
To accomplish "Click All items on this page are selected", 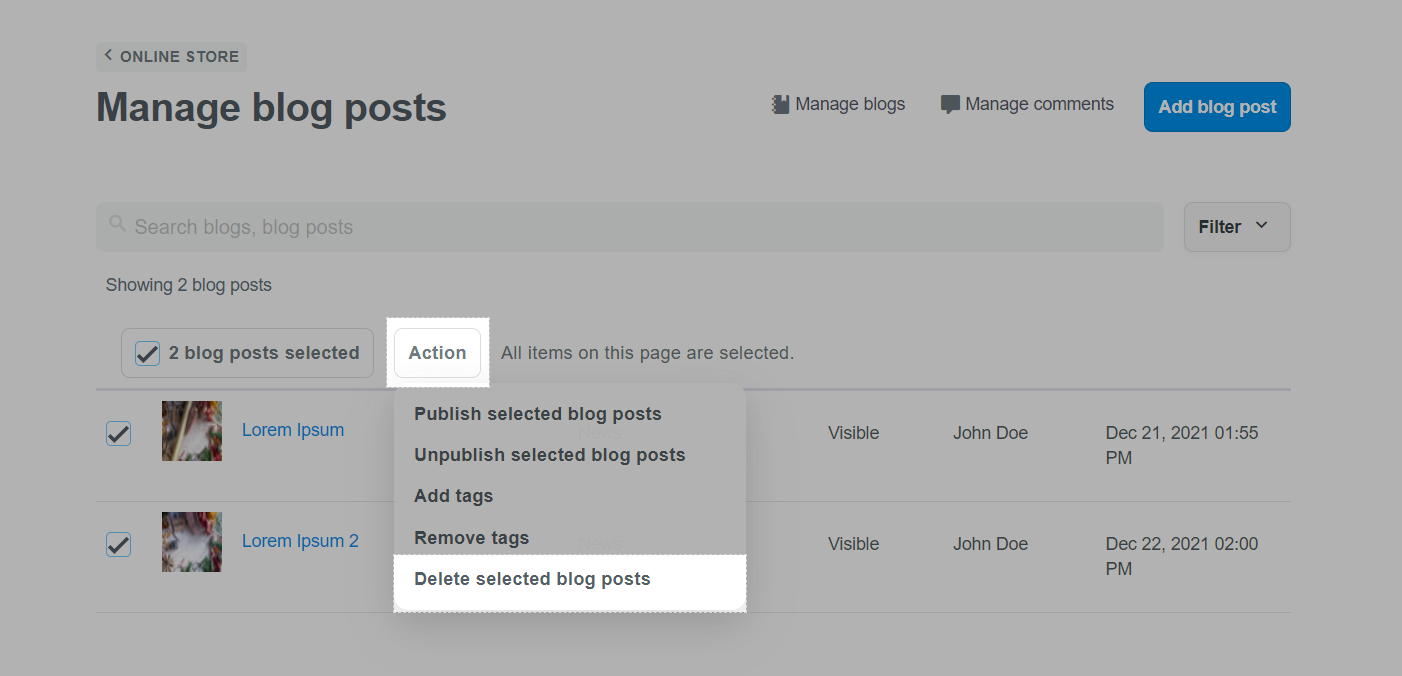I will click(x=647, y=353).
